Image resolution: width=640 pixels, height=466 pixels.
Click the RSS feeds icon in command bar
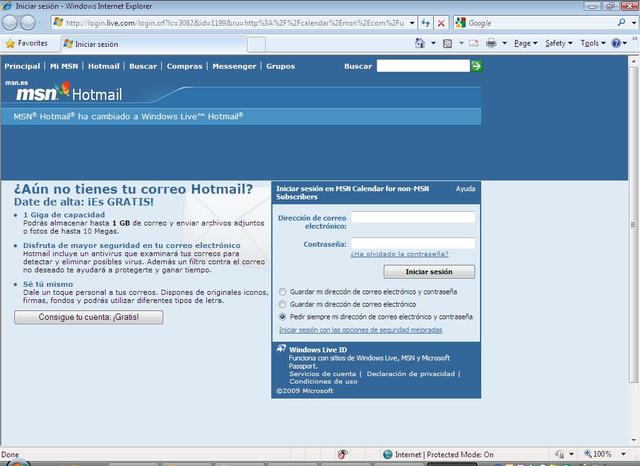click(x=447, y=43)
